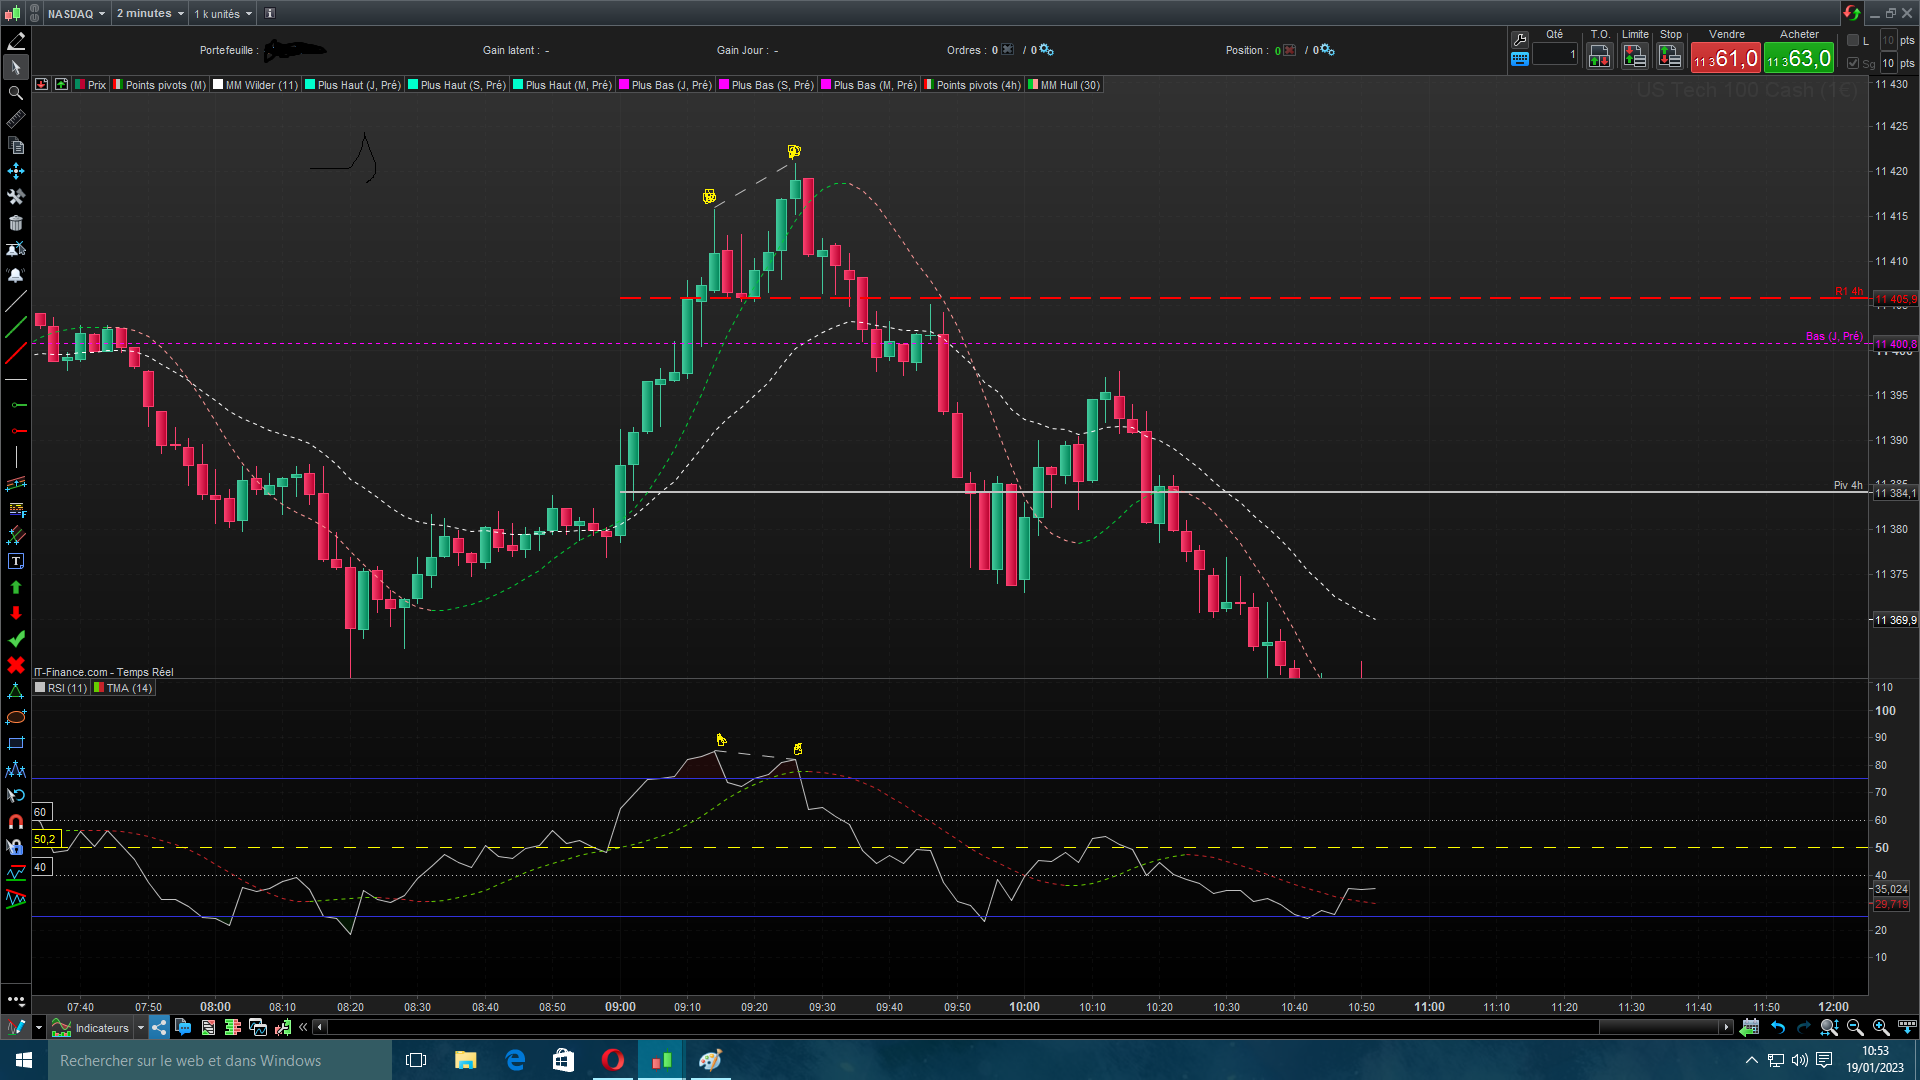Click the Stop order icon
Image resolution: width=1920 pixels, height=1080 pixels.
point(1670,57)
